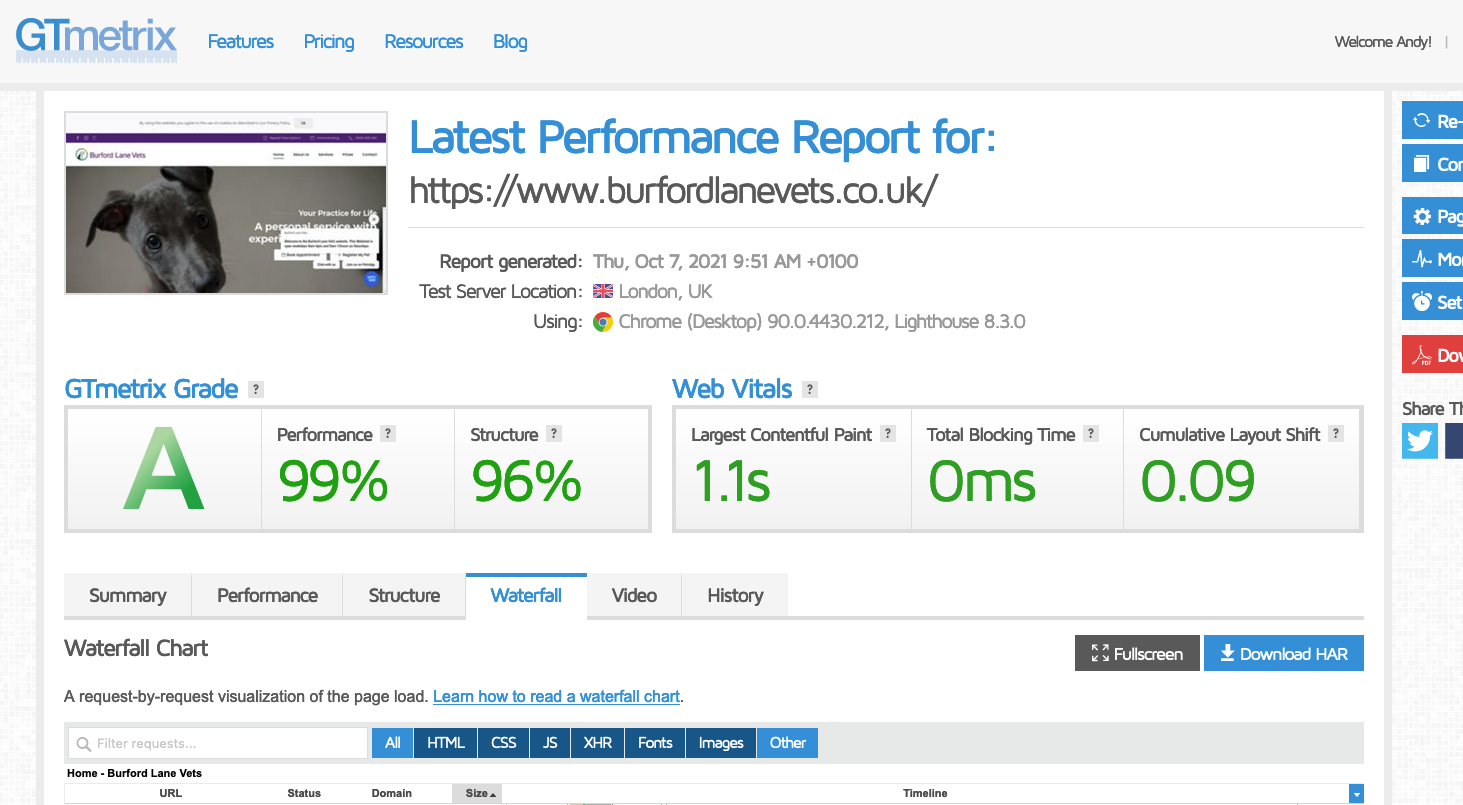The height and width of the screenshot is (805, 1463).
Task: Click the 99% Performance score
Action: point(333,482)
